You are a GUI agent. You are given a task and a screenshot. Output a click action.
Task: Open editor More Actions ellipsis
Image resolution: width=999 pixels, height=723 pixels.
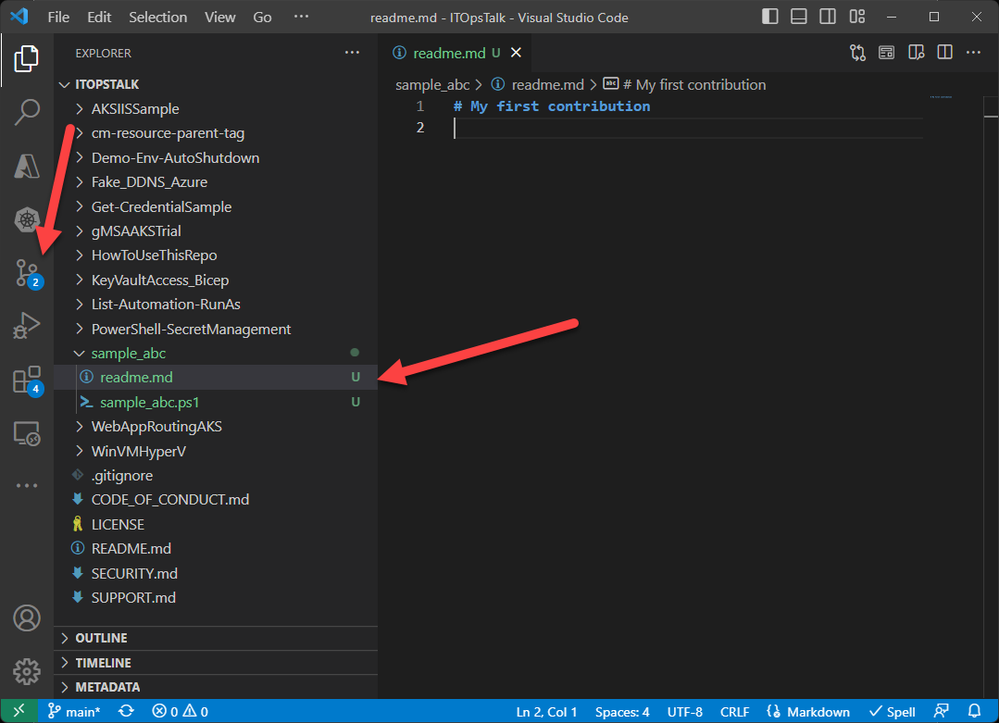[974, 53]
